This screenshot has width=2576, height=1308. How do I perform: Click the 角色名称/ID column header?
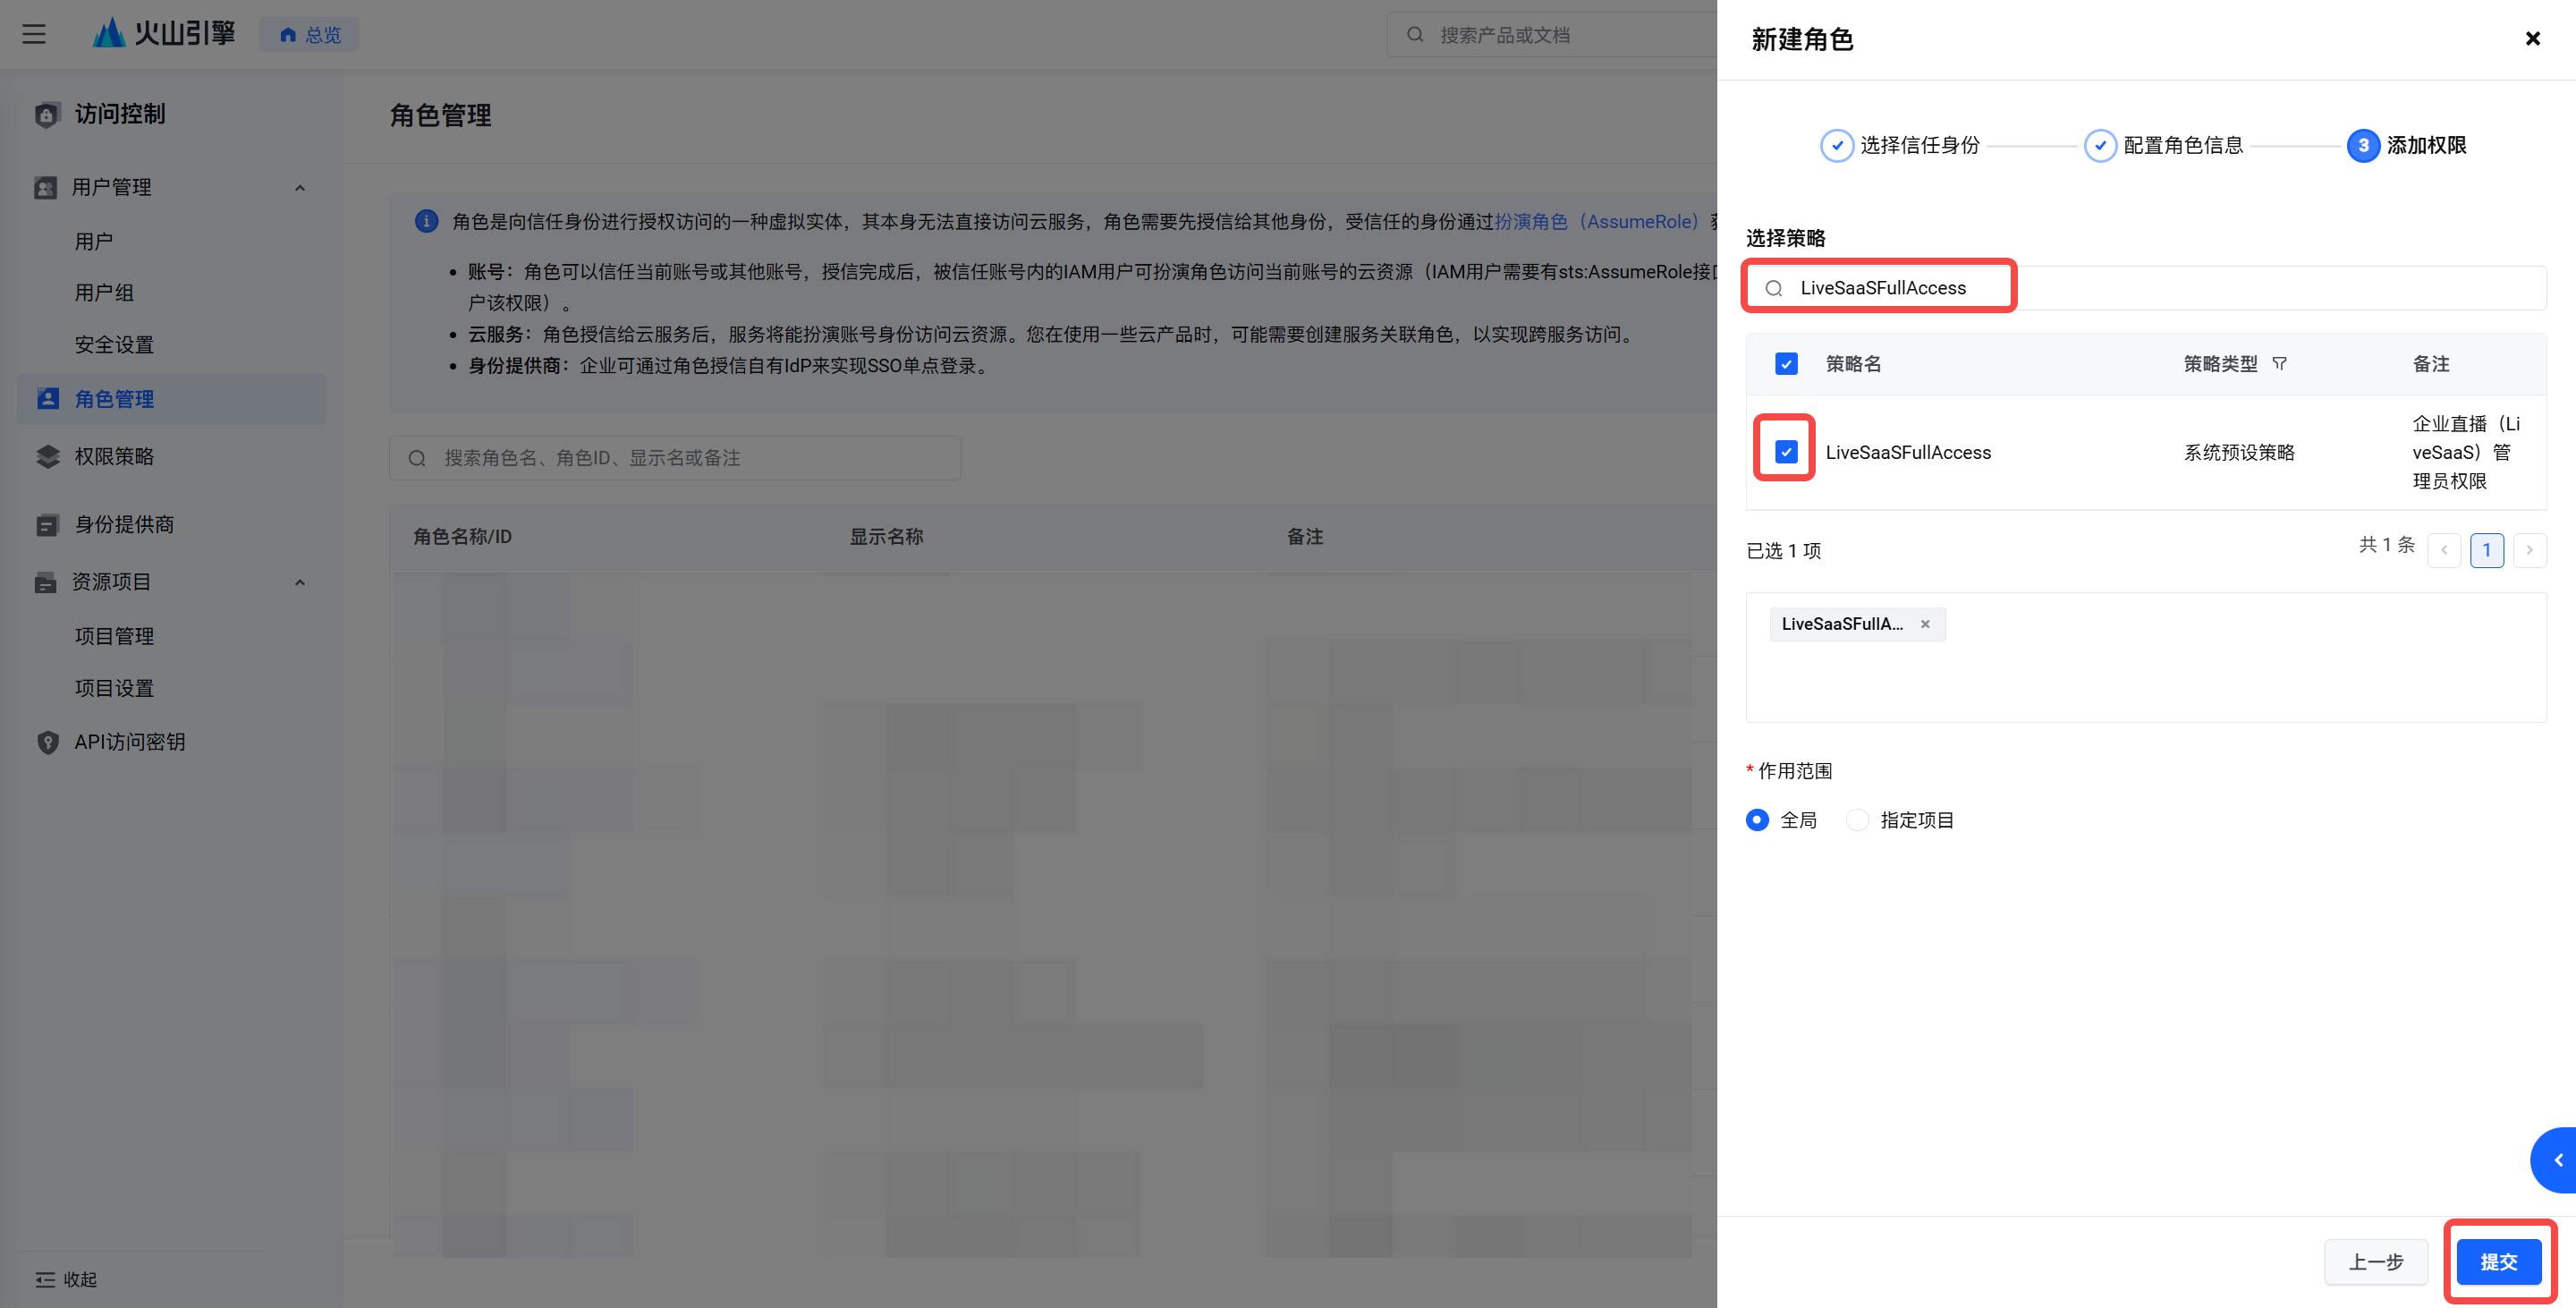(463, 537)
